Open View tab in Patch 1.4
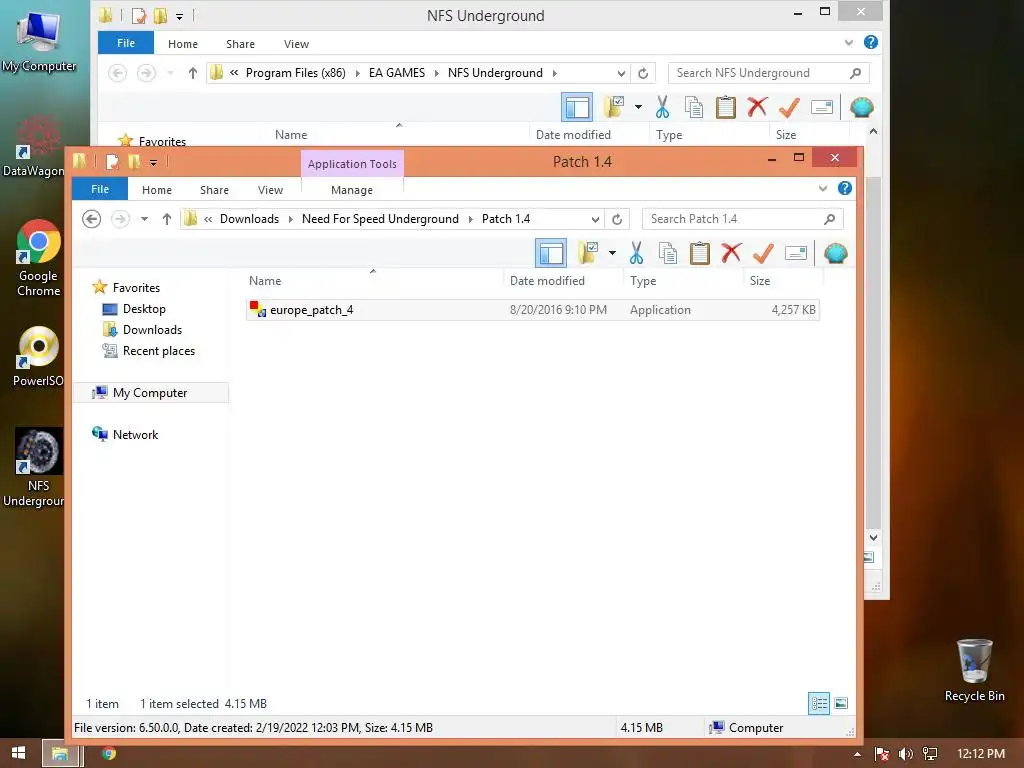 [x=270, y=190]
